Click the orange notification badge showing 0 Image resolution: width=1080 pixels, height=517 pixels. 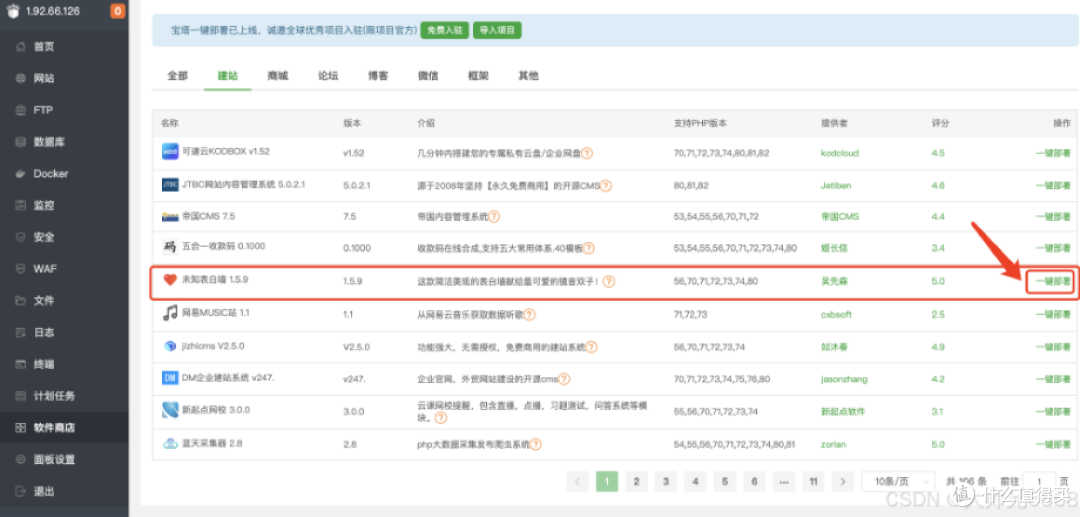(x=118, y=11)
